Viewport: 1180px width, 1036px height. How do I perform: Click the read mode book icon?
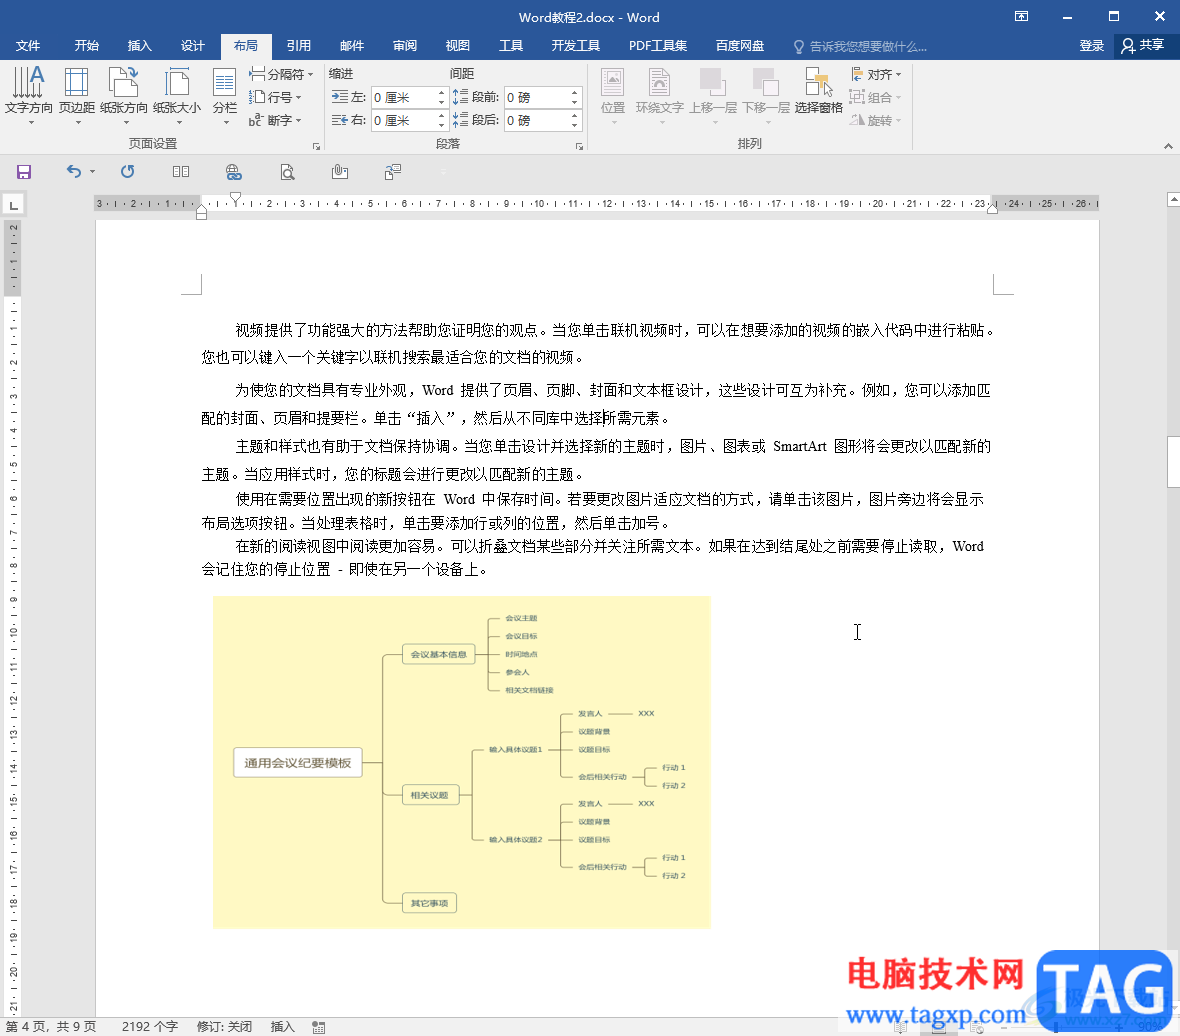(x=181, y=172)
